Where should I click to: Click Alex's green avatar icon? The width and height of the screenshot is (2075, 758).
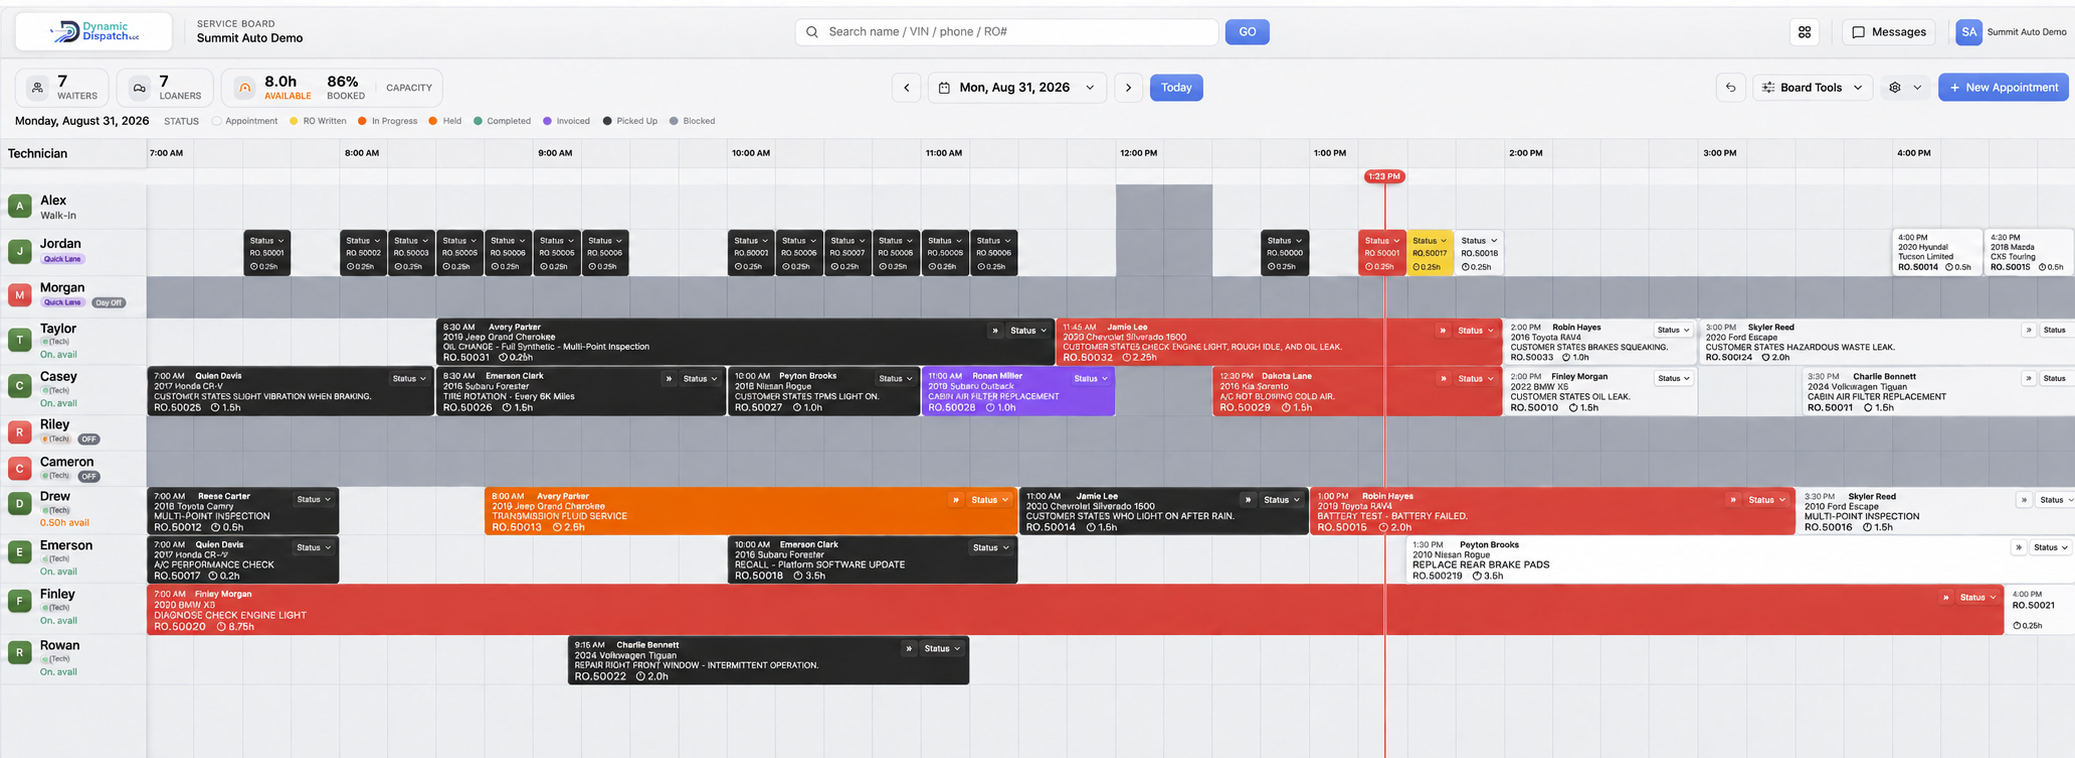pos(20,206)
